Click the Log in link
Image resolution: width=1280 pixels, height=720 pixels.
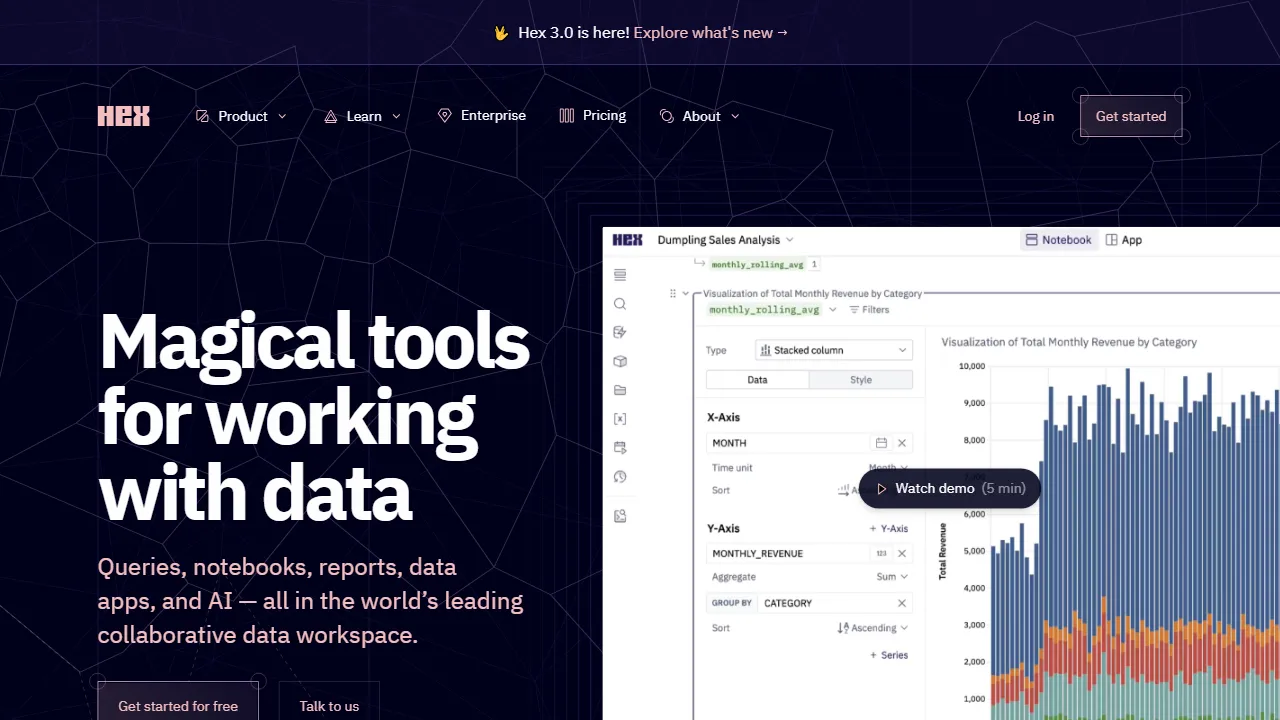(1036, 116)
